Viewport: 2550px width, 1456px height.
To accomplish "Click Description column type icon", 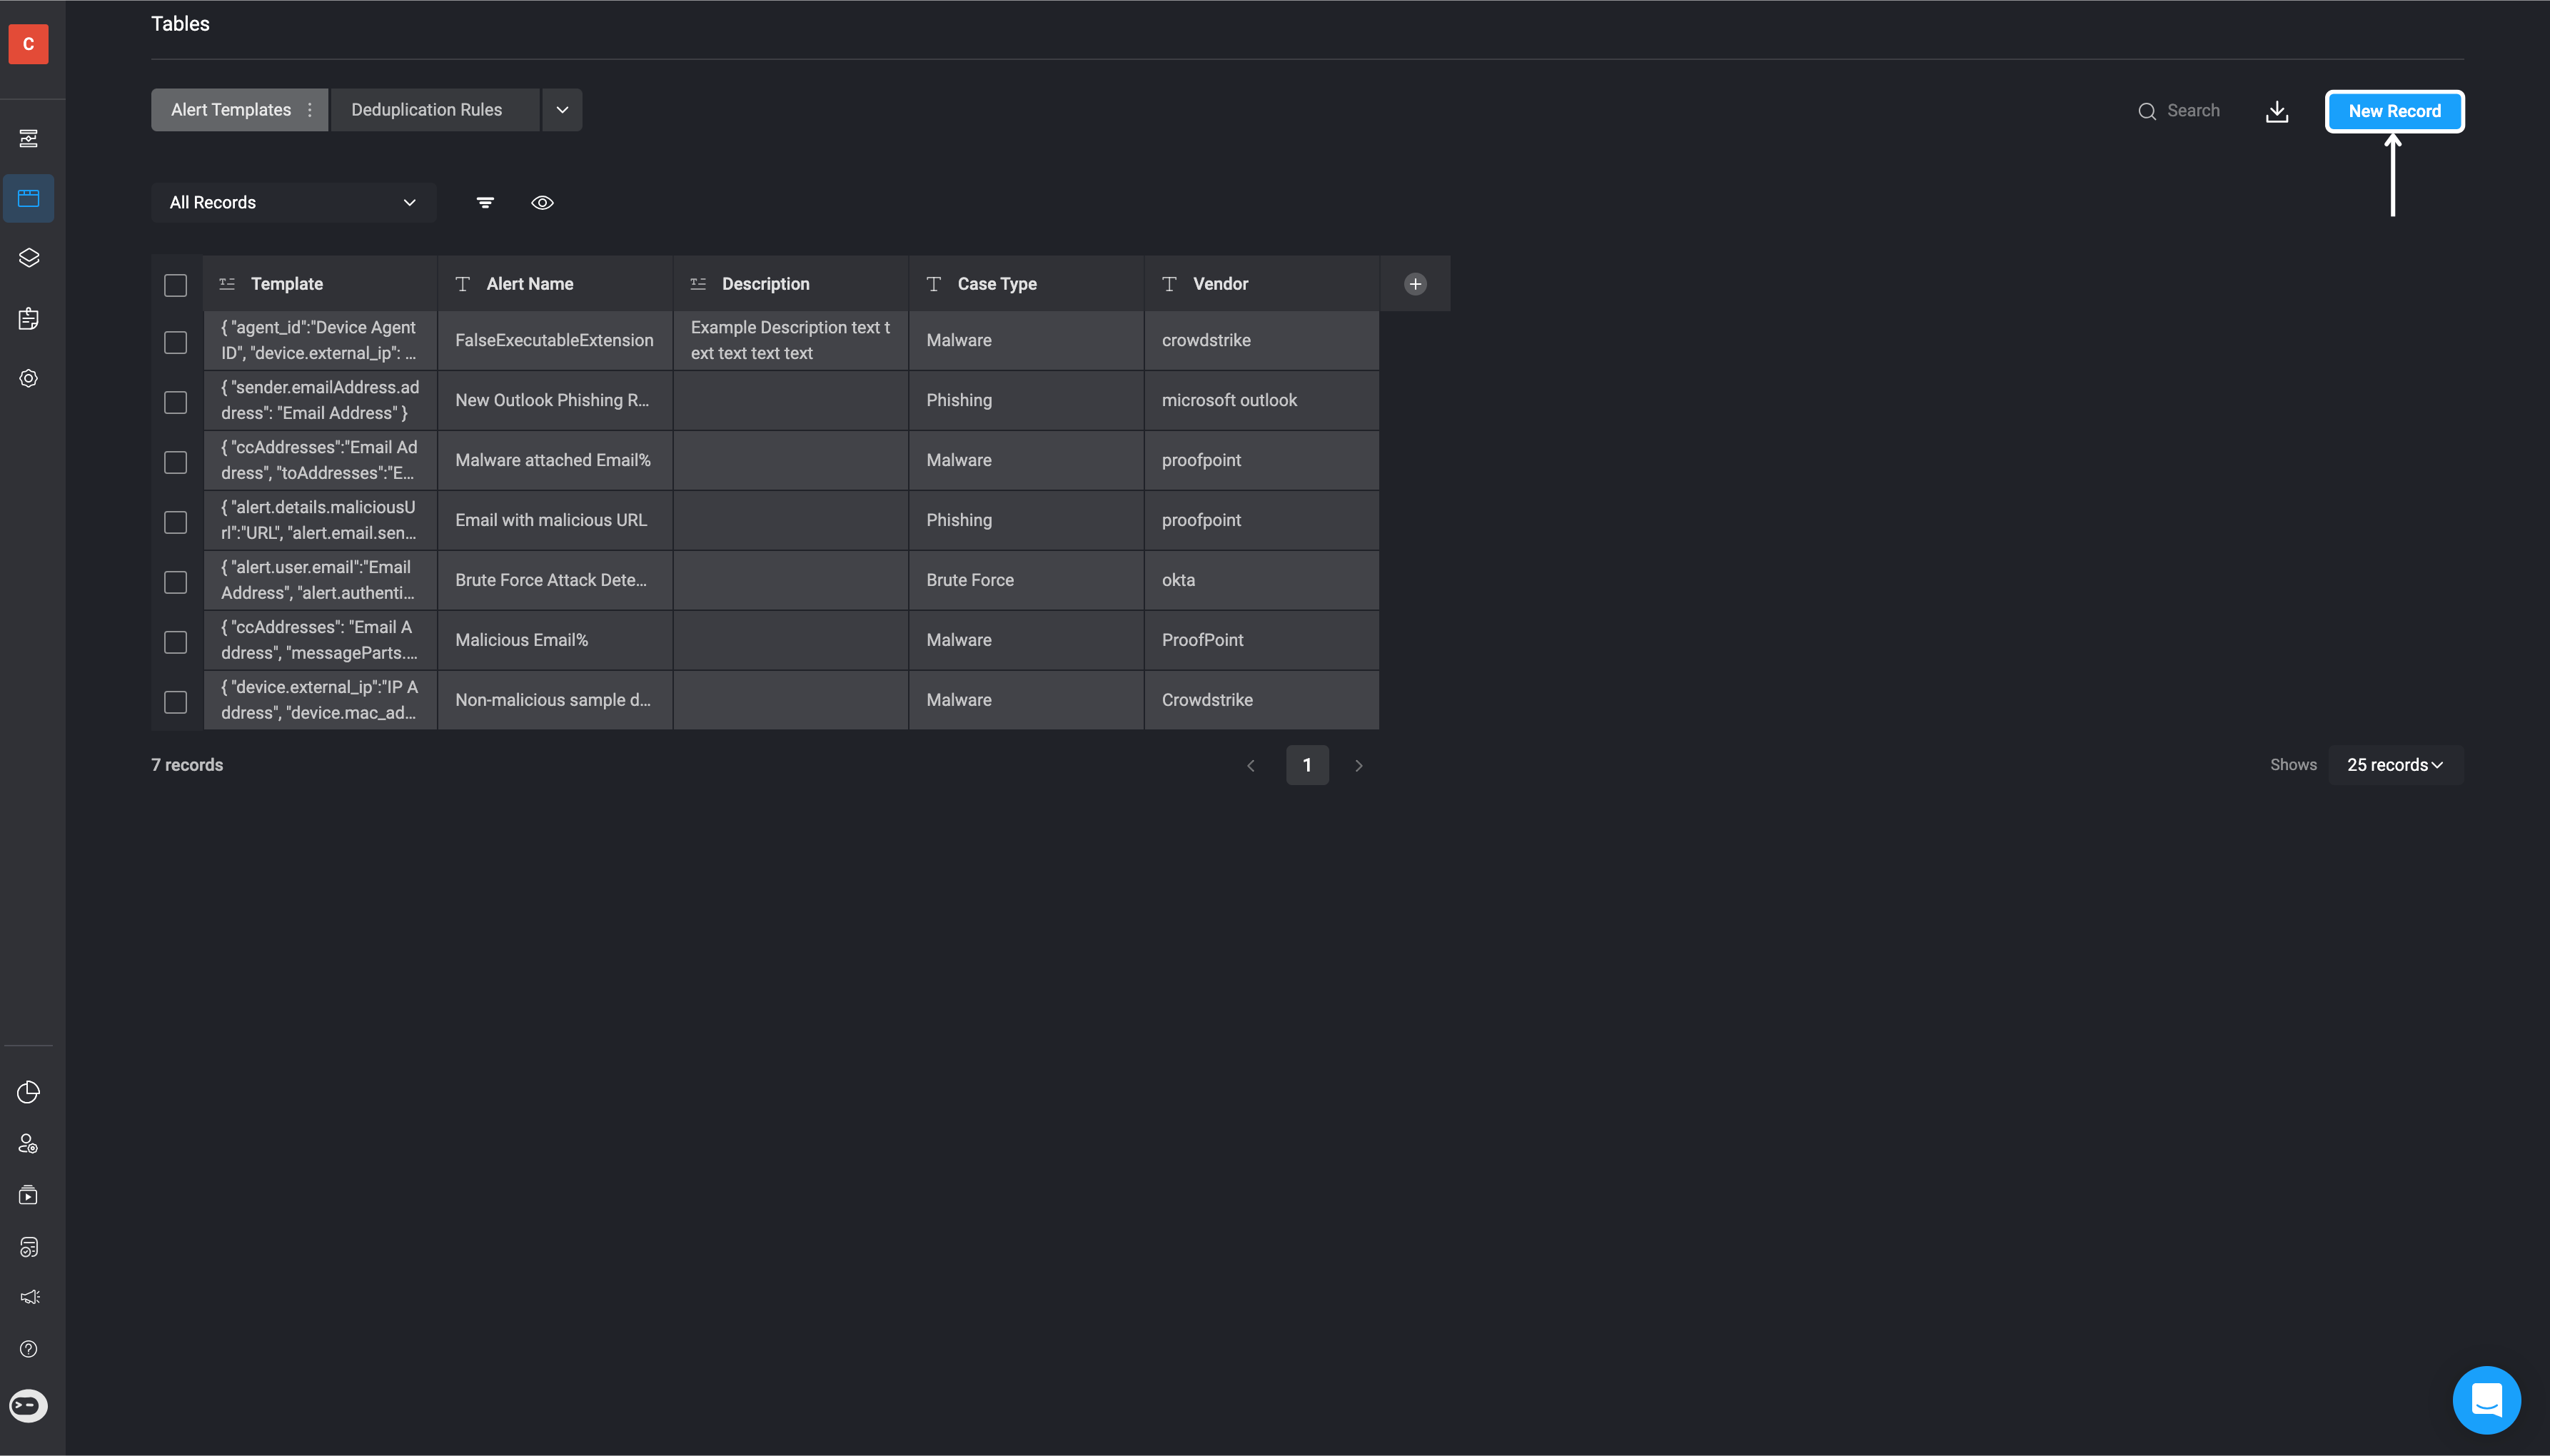I will 698,284.
